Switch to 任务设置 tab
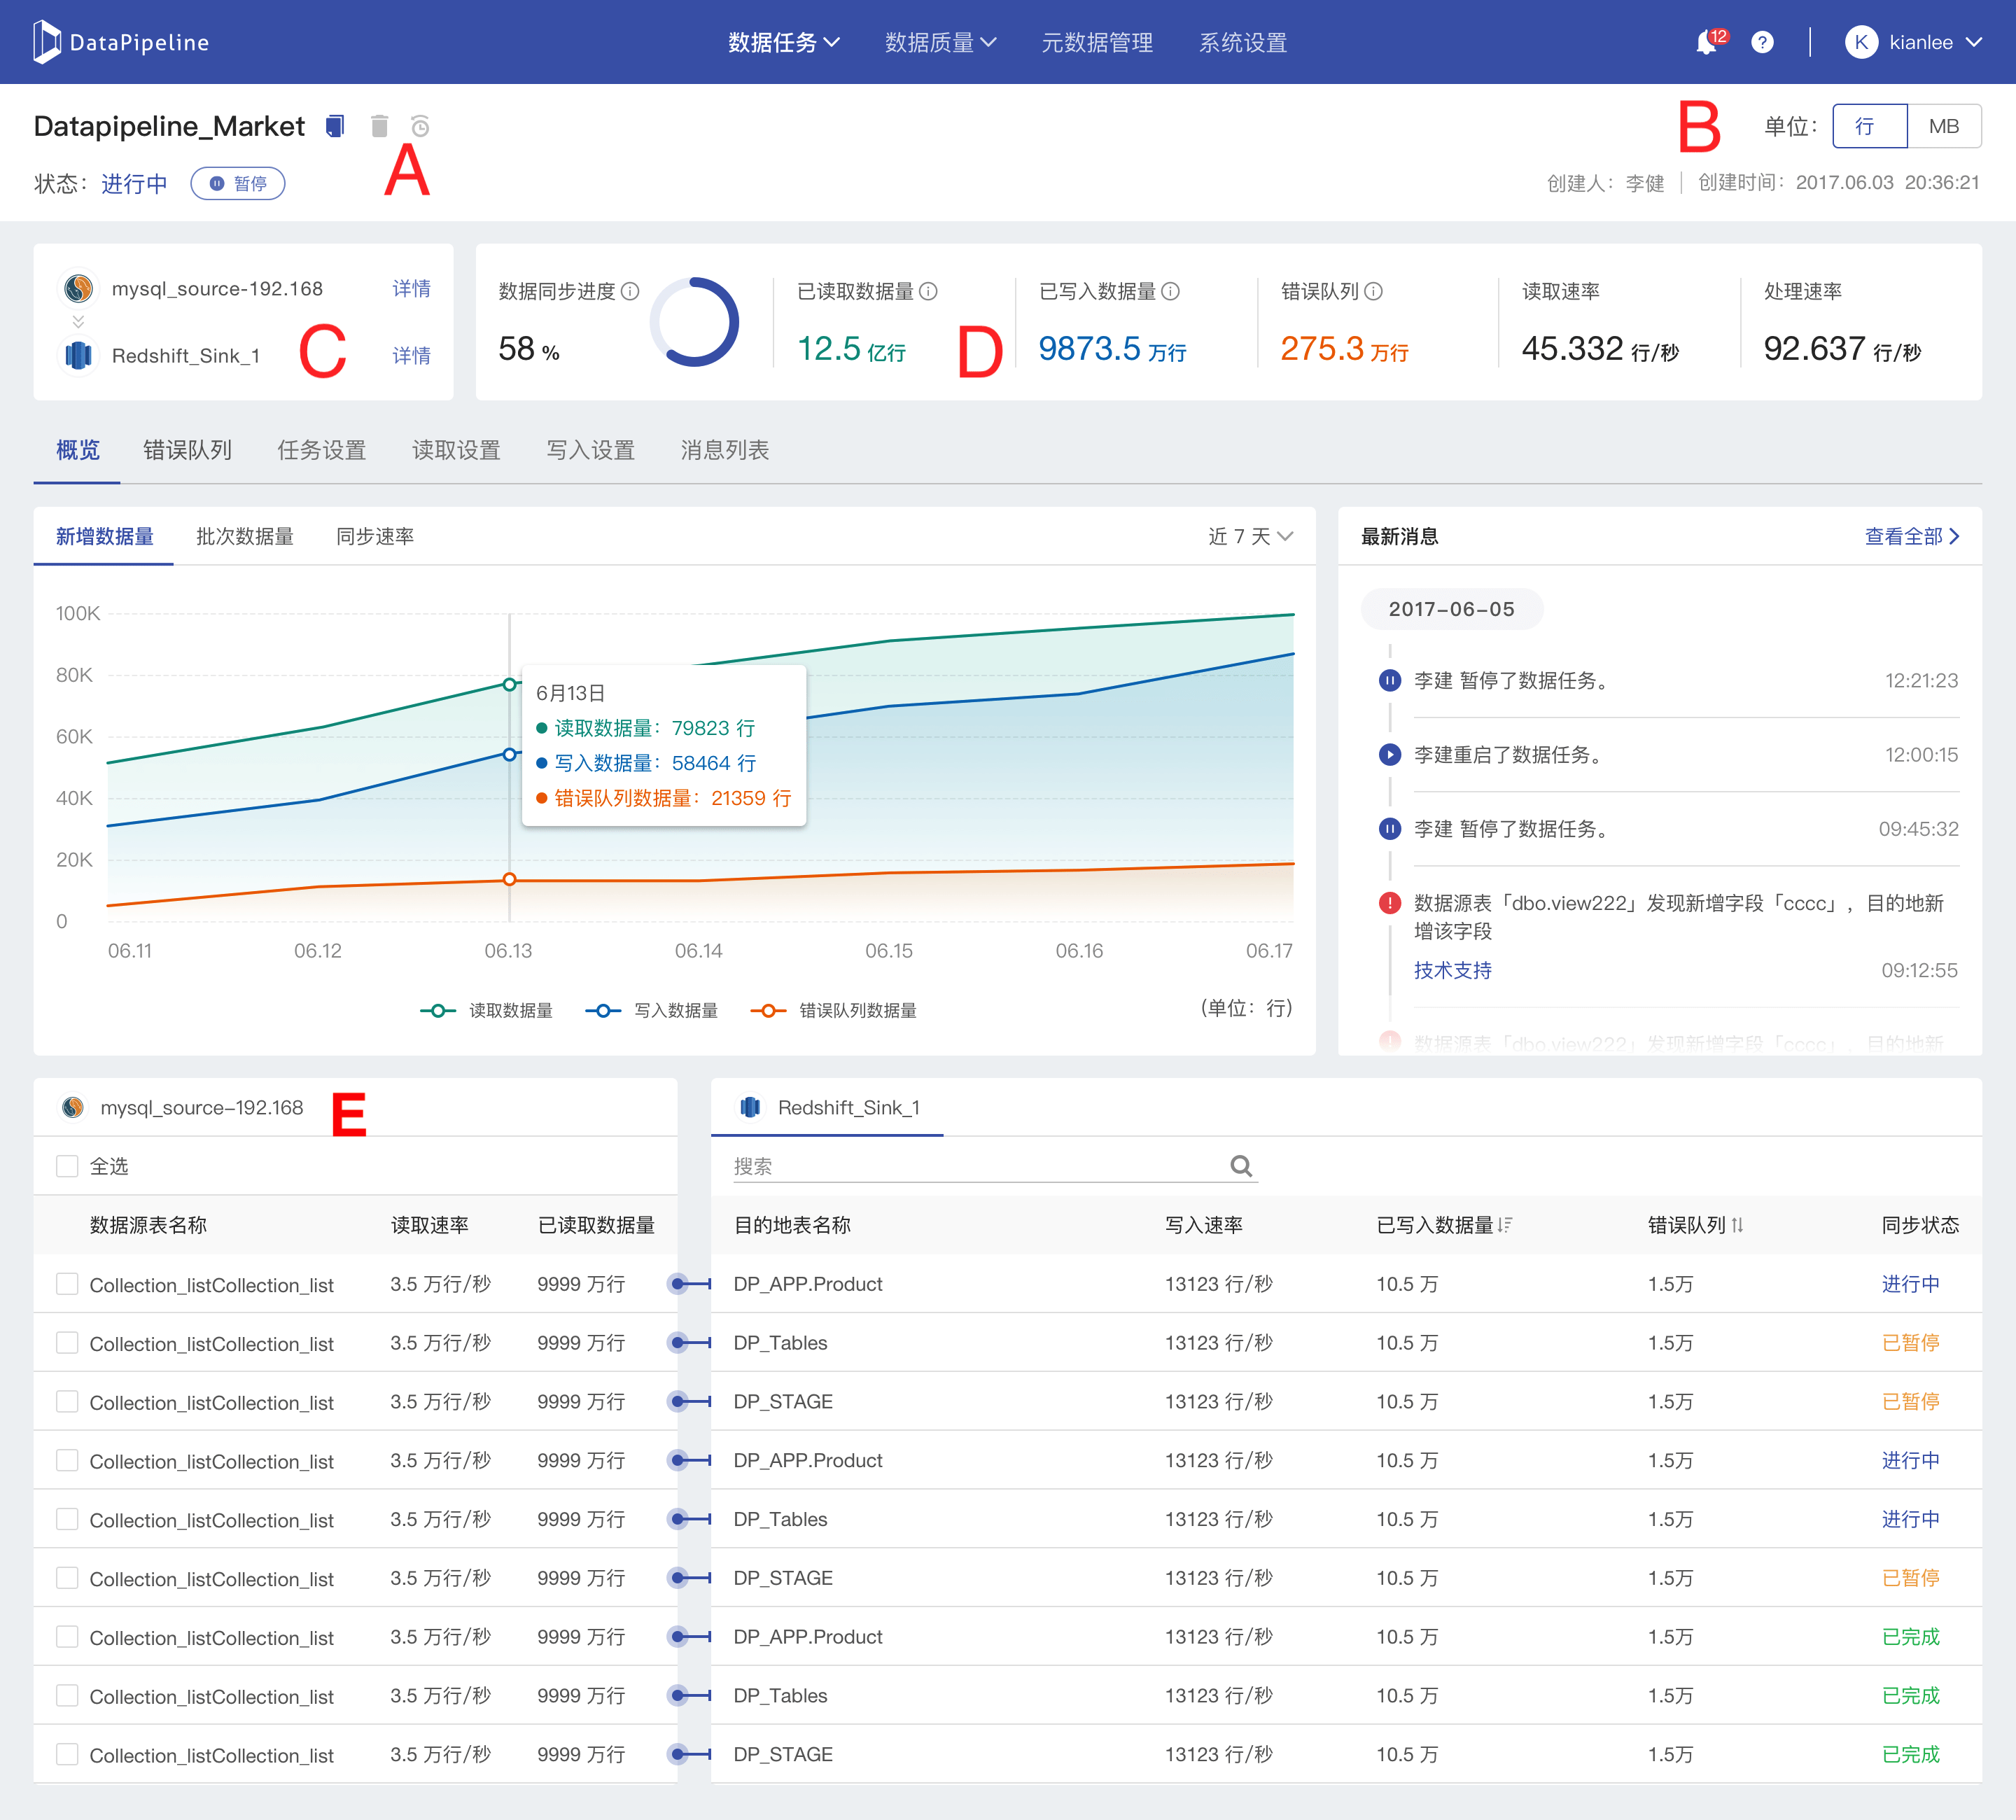This screenshot has width=2016, height=1820. click(x=321, y=450)
